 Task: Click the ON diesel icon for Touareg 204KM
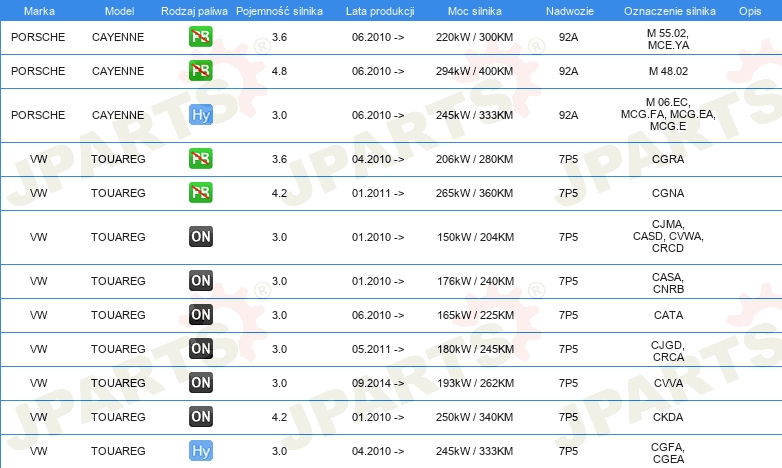(x=200, y=236)
